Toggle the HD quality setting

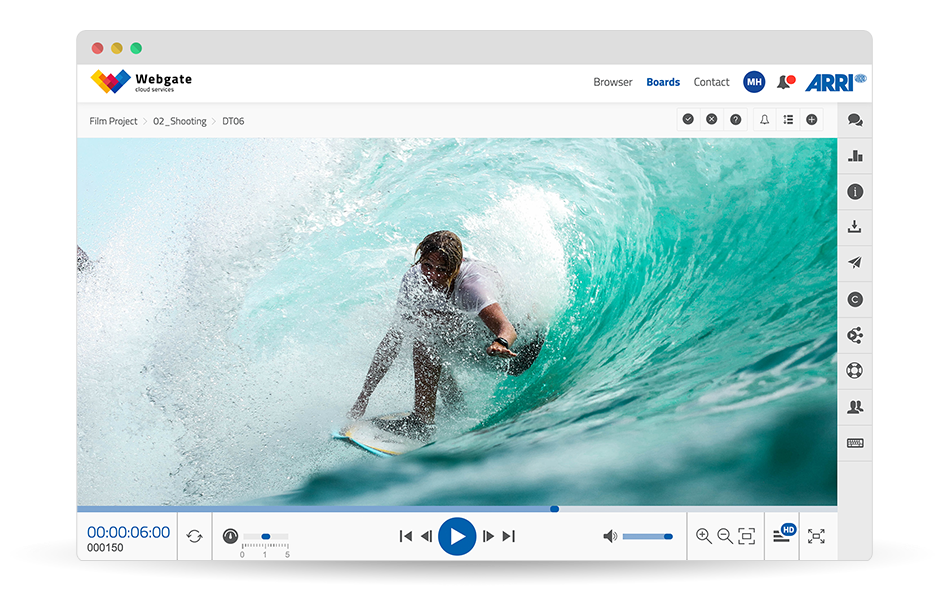tap(783, 535)
